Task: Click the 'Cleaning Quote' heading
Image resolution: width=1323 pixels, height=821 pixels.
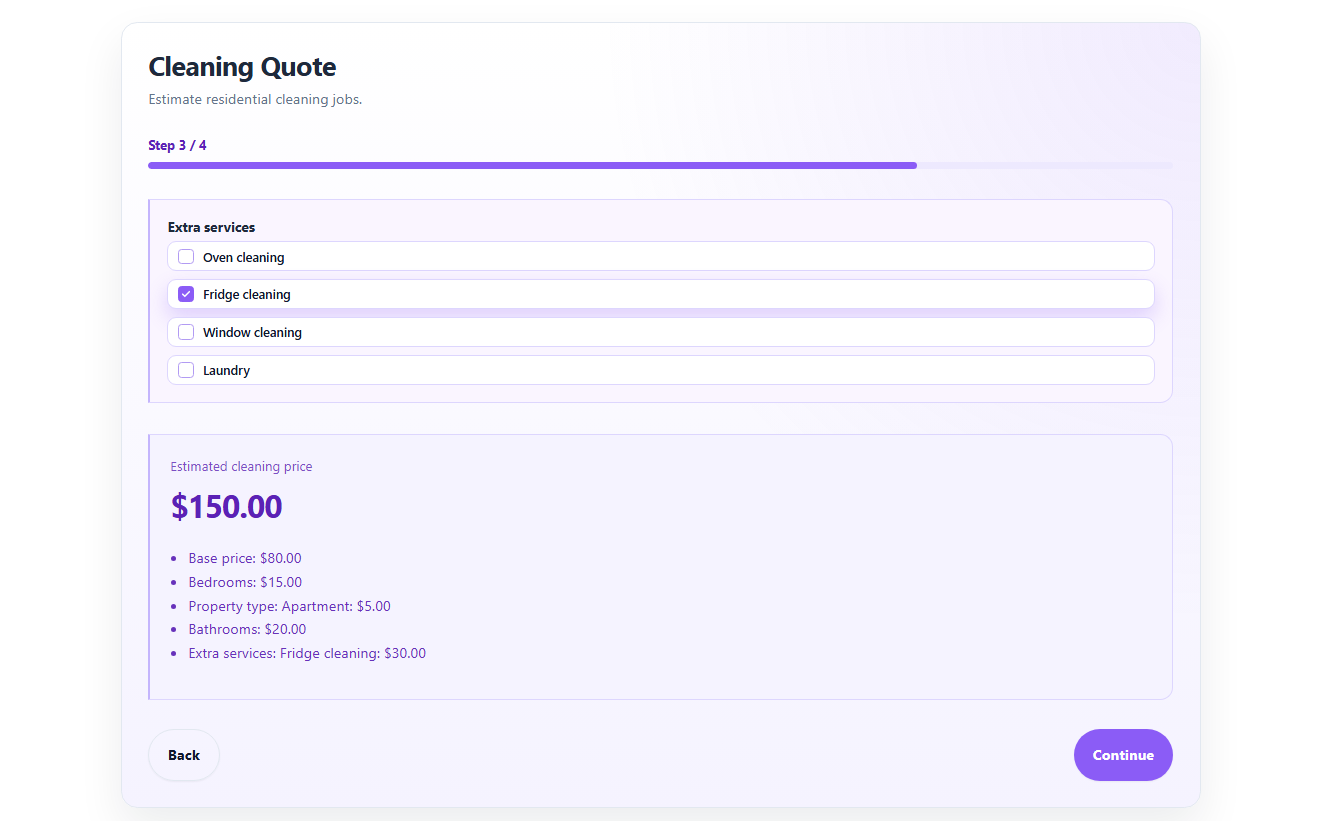Action: tap(242, 67)
